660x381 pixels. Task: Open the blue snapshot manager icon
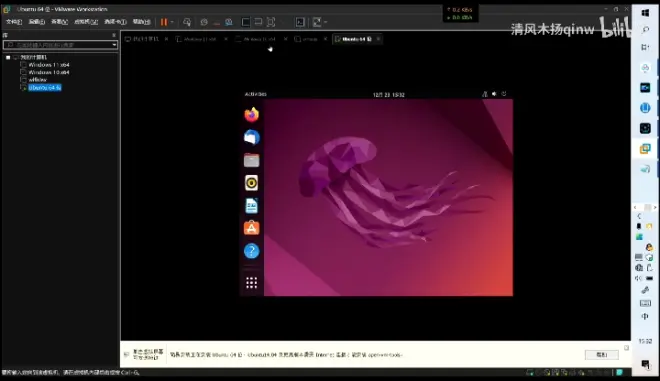pyautogui.click(x=229, y=22)
